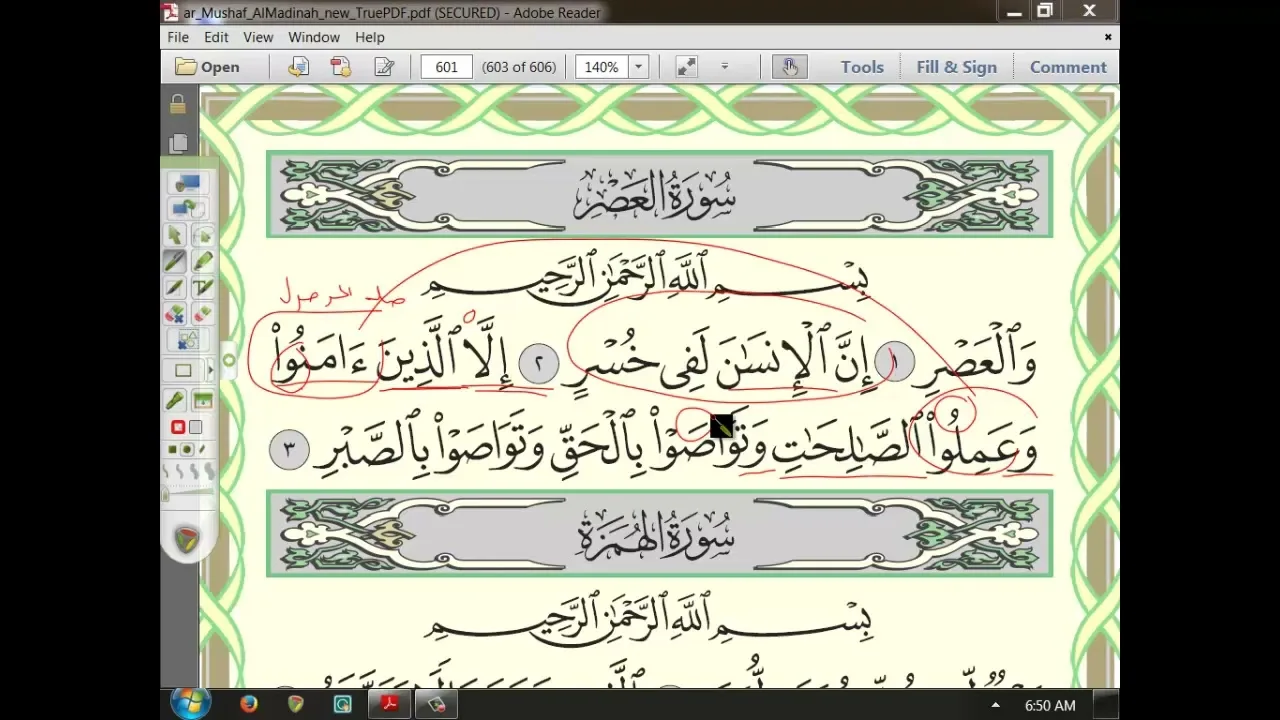Click the pen width slider
The height and width of the screenshot is (720, 1280).
[x=188, y=494]
